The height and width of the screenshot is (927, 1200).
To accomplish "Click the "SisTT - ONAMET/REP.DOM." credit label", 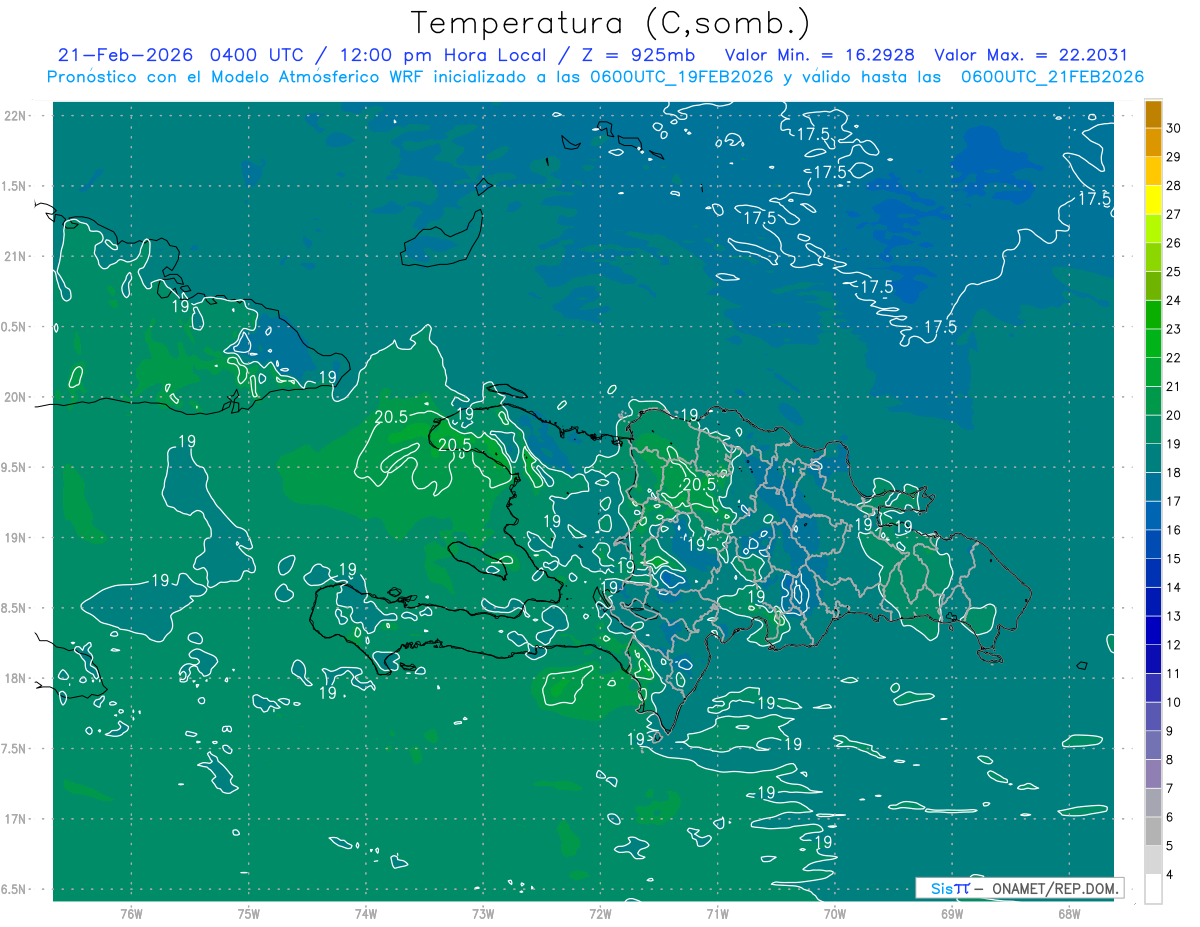I will tap(1019, 888).
